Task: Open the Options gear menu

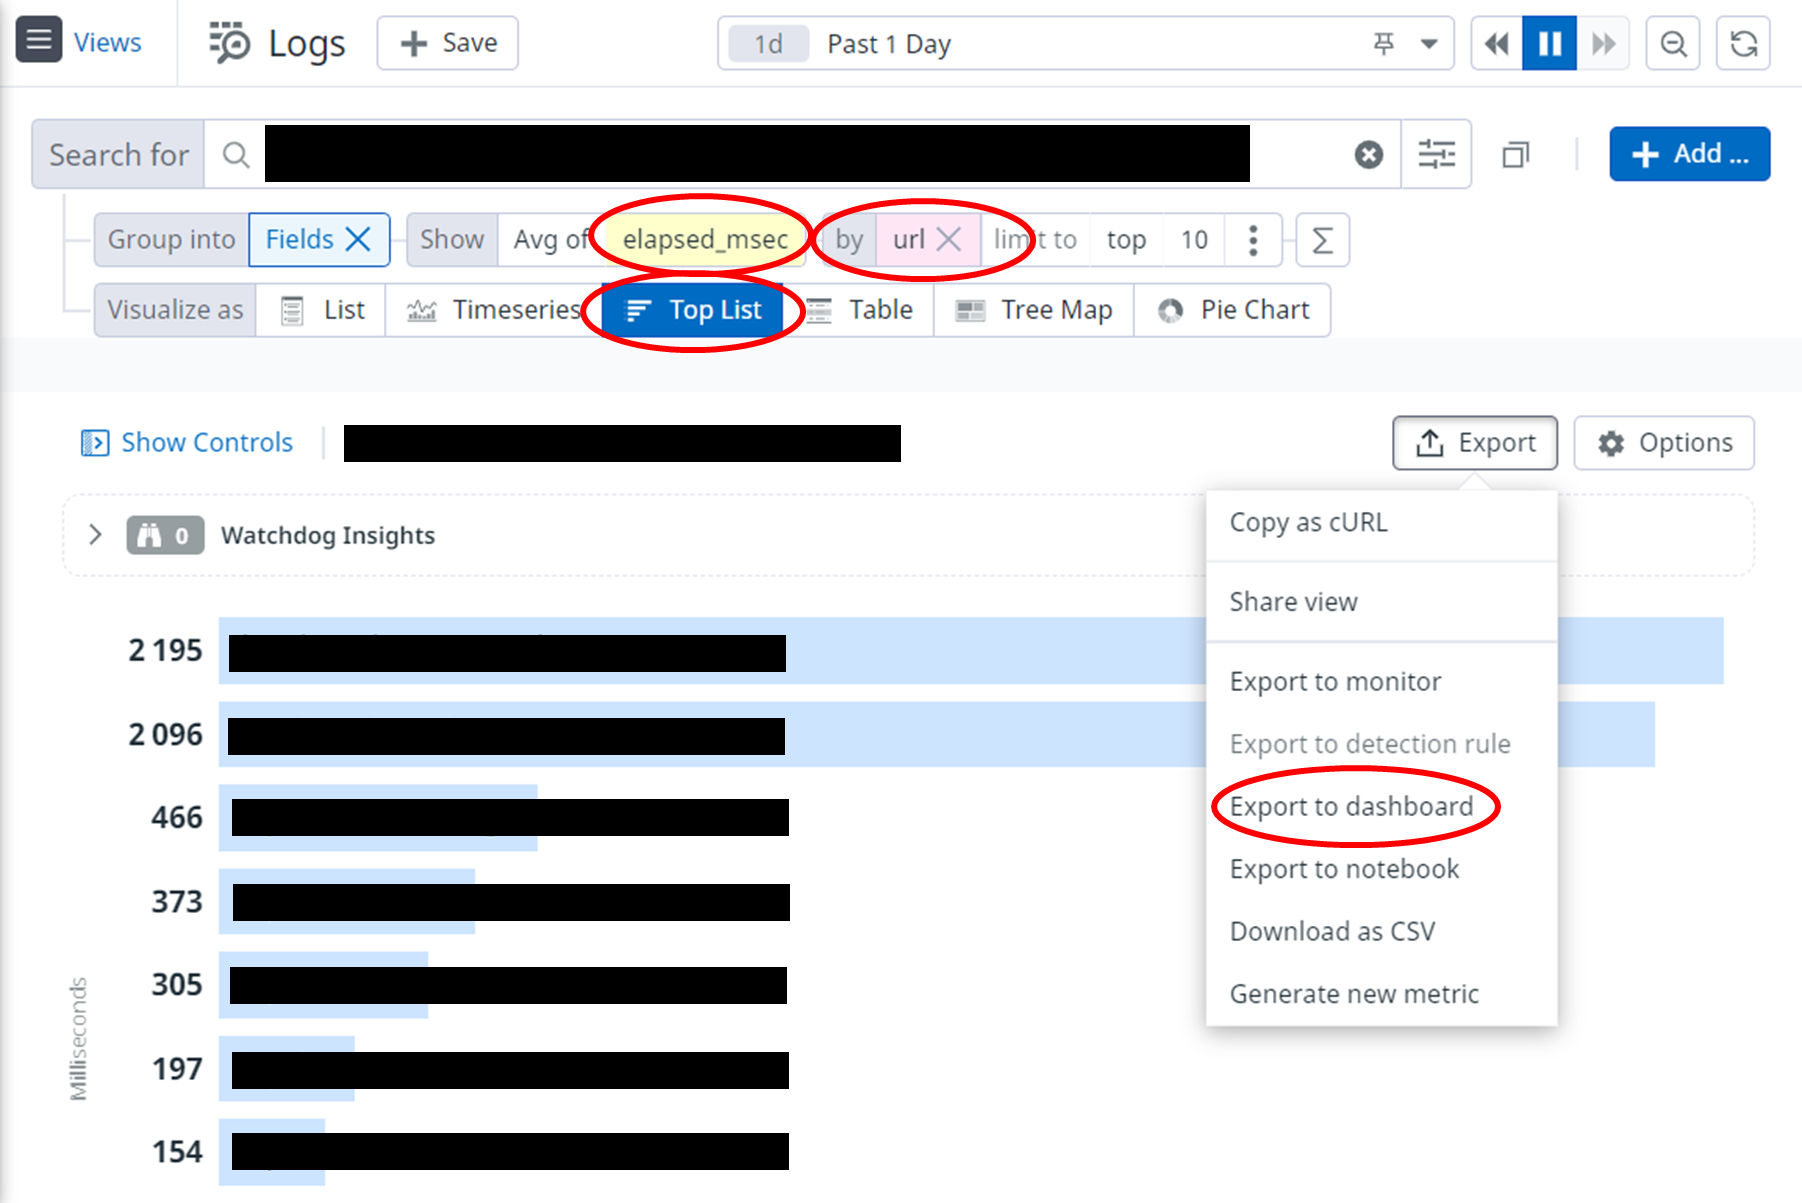Action: (1664, 442)
